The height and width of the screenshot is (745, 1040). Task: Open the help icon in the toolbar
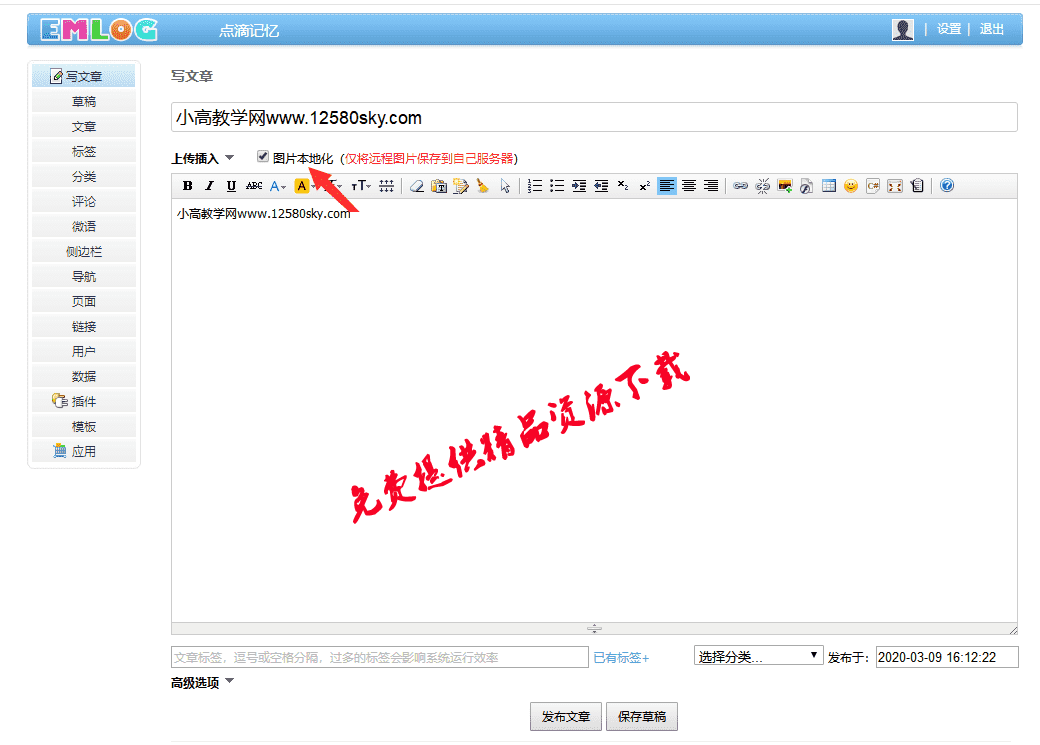tap(945, 186)
